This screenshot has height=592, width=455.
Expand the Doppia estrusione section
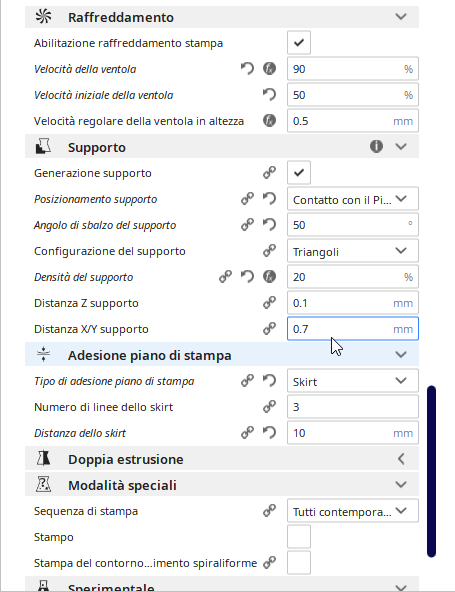tap(222, 459)
